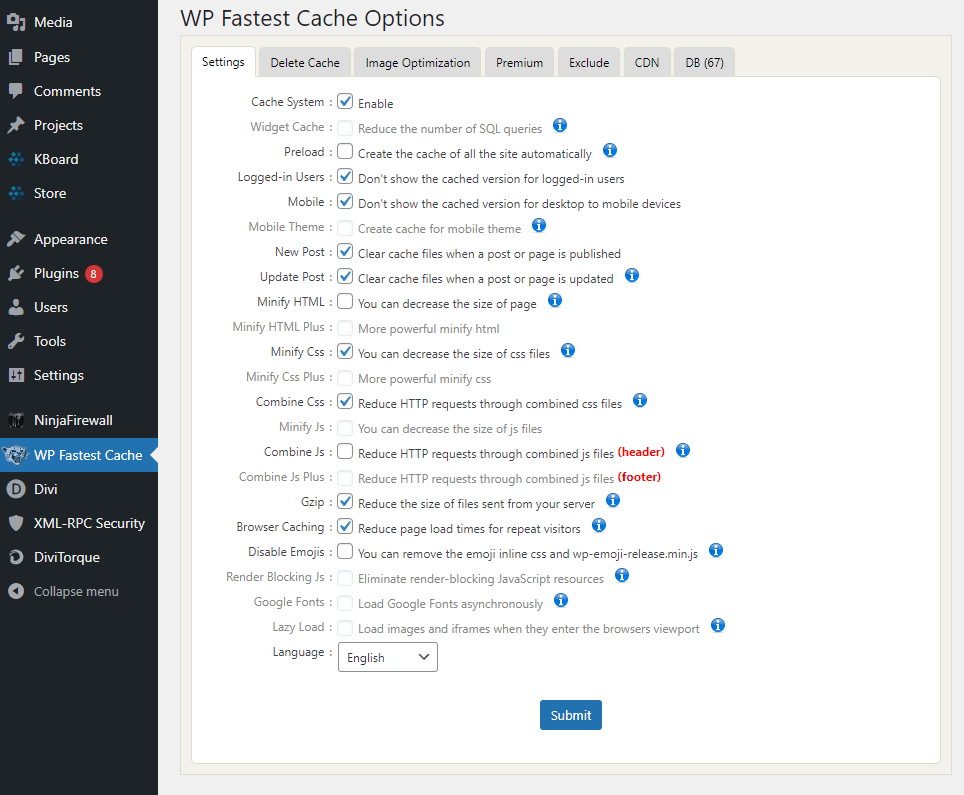Go to Appearance in the sidebar
The height and width of the screenshot is (795, 964).
point(71,239)
